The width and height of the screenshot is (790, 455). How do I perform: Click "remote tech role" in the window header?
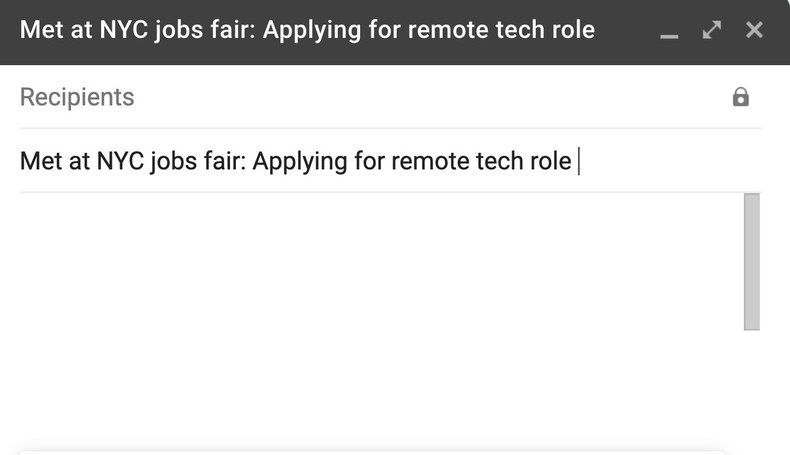tap(510, 30)
